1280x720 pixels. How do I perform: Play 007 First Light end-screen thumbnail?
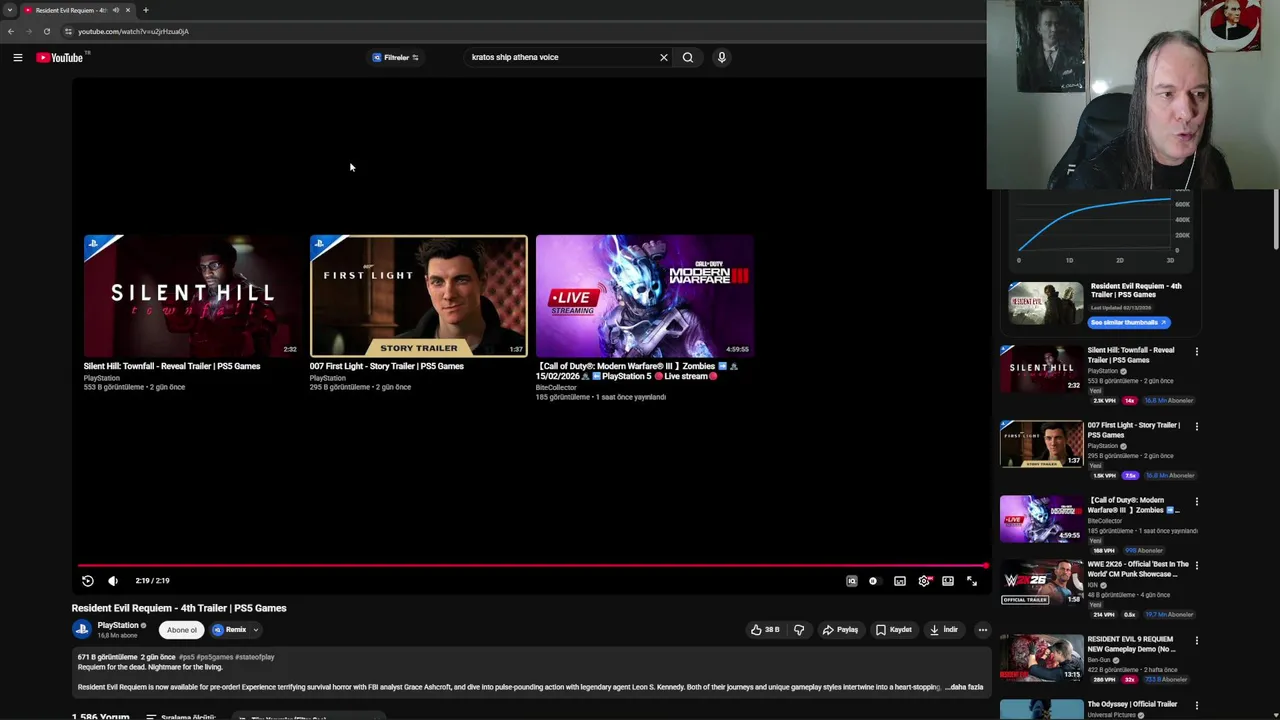tap(418, 296)
